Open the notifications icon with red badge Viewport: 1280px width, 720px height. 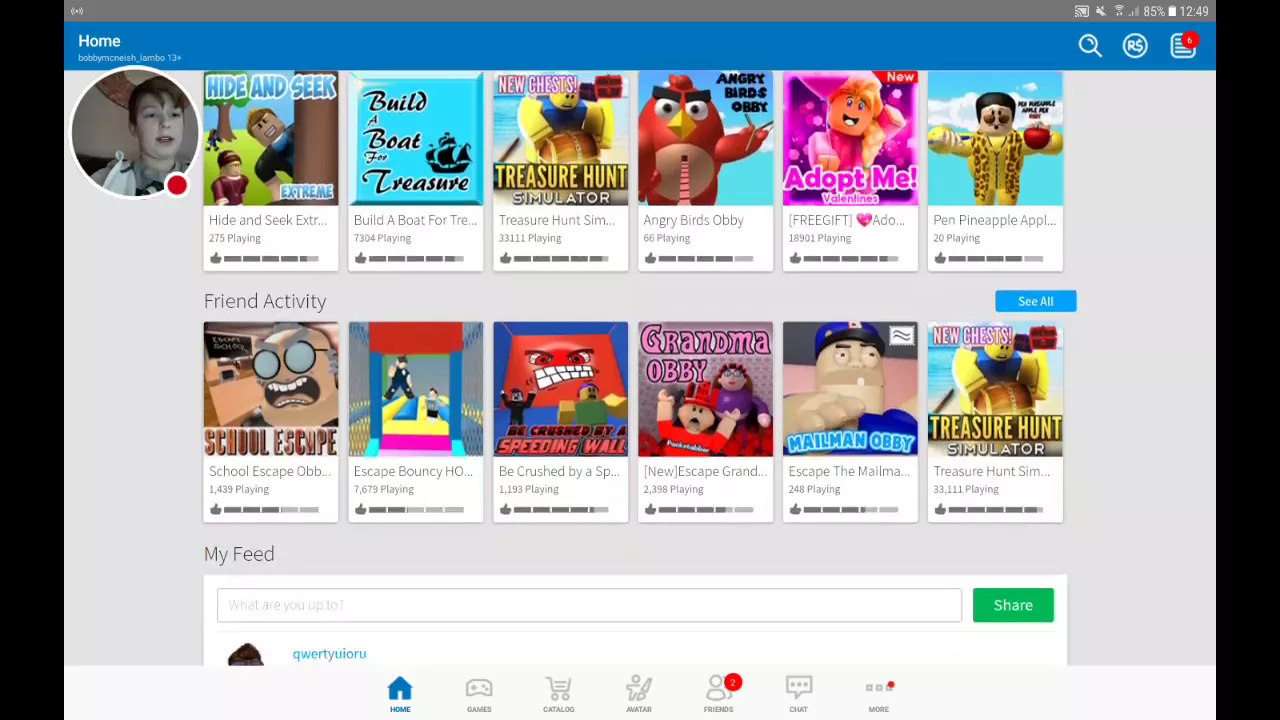coord(1183,46)
